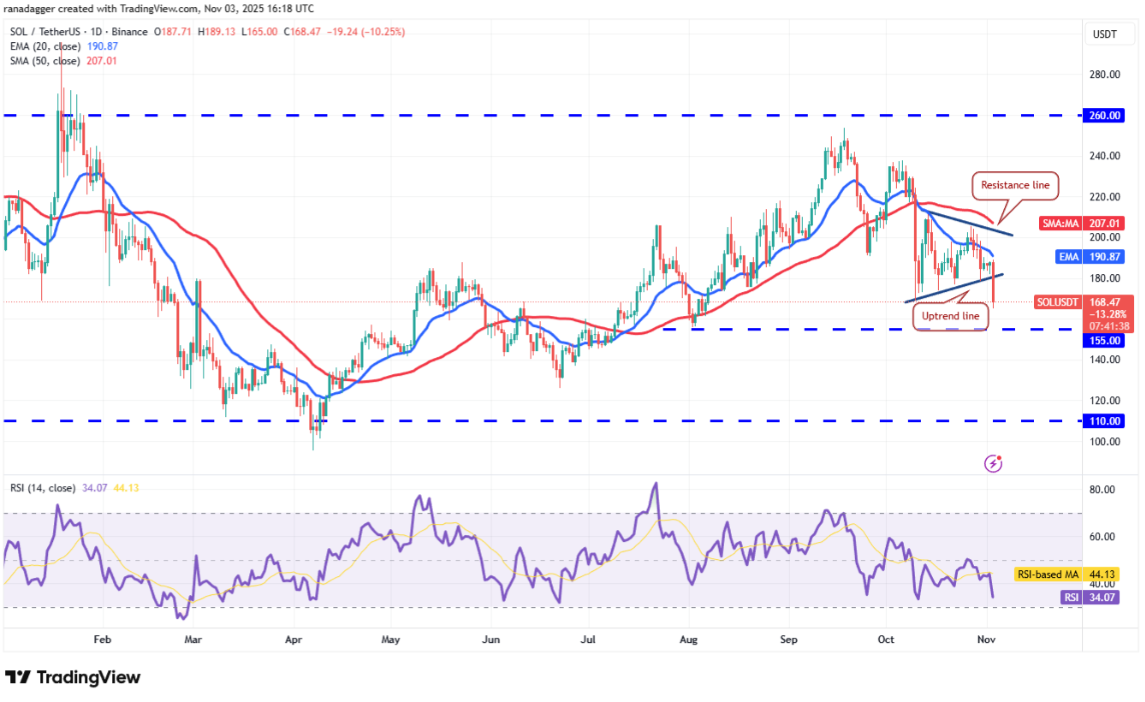Click the TradingView logo at bottom left
Viewport: 1145px width, 702px height.
coord(73,677)
